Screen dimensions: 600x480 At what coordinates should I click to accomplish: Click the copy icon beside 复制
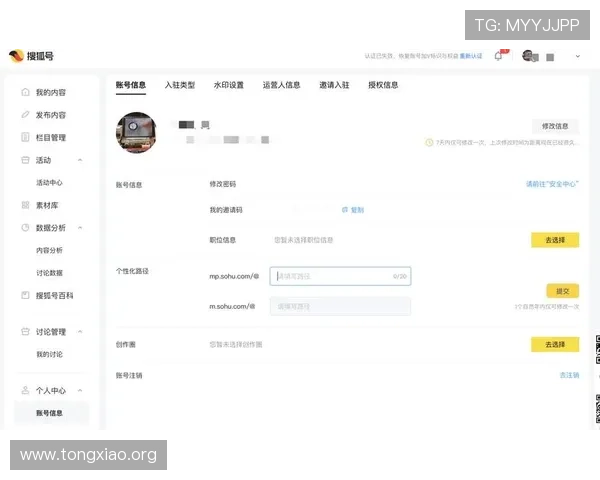pos(345,210)
